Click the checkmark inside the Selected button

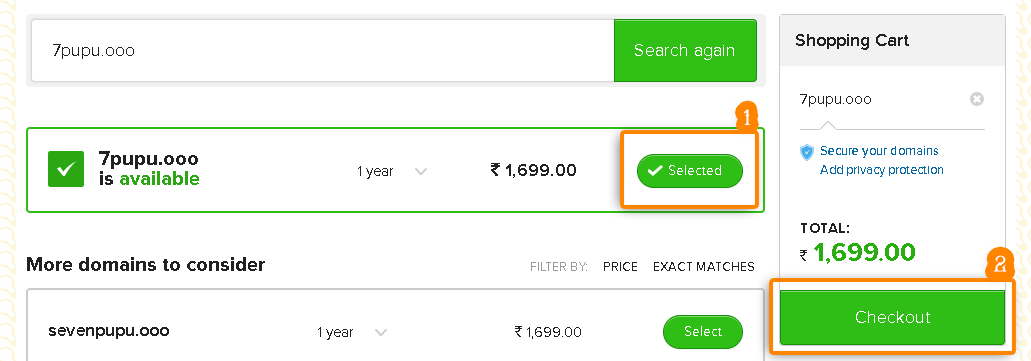click(654, 171)
